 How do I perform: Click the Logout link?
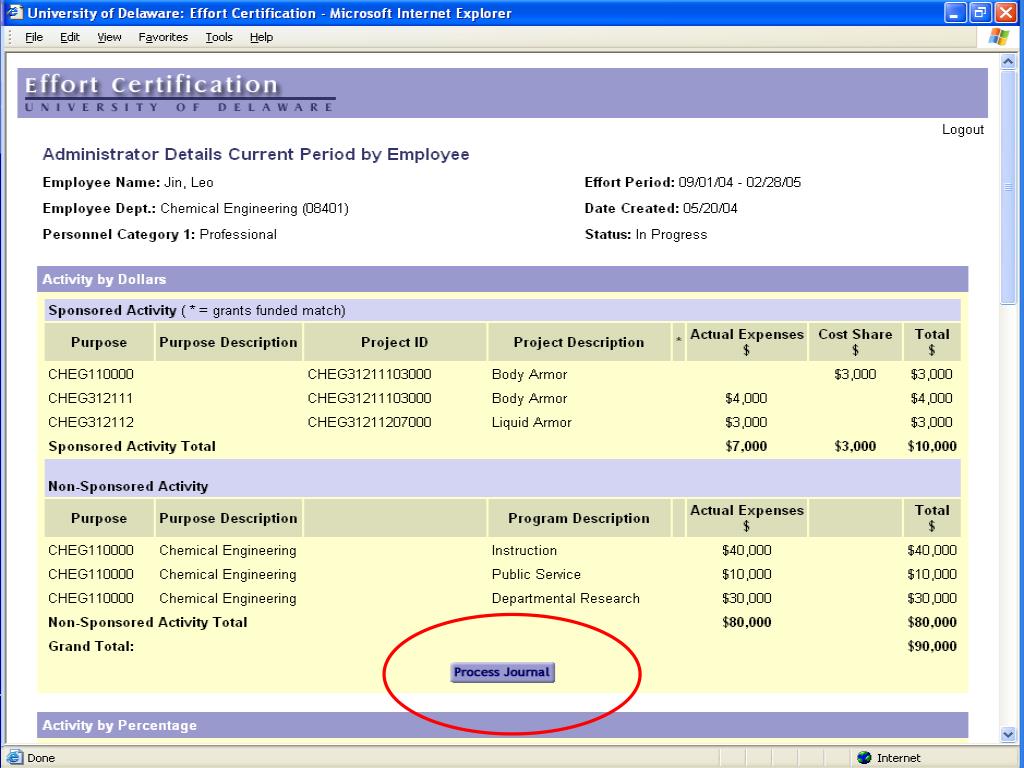(x=962, y=129)
